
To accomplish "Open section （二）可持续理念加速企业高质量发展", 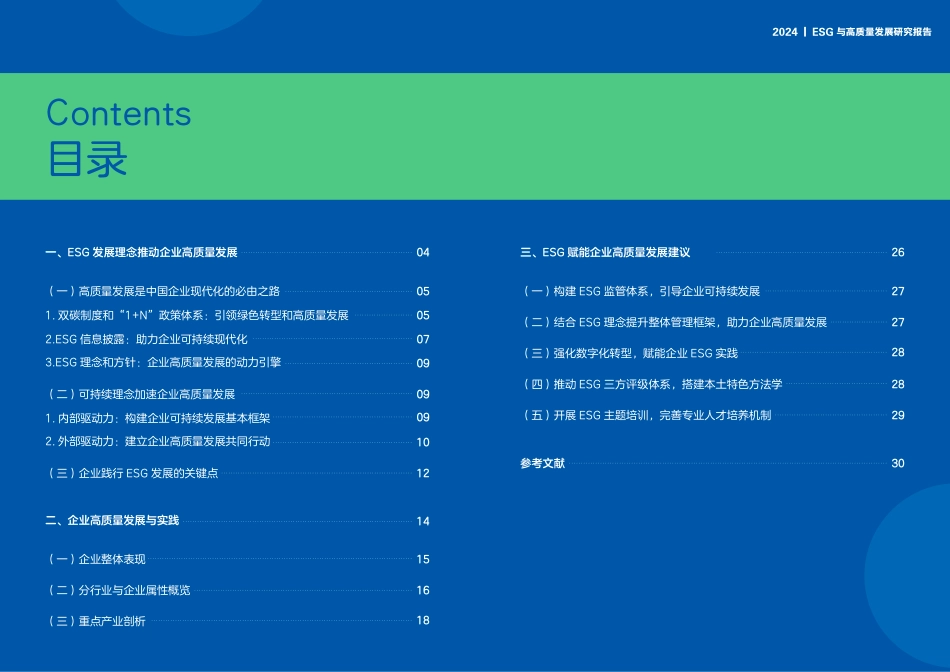I will pos(140,394).
